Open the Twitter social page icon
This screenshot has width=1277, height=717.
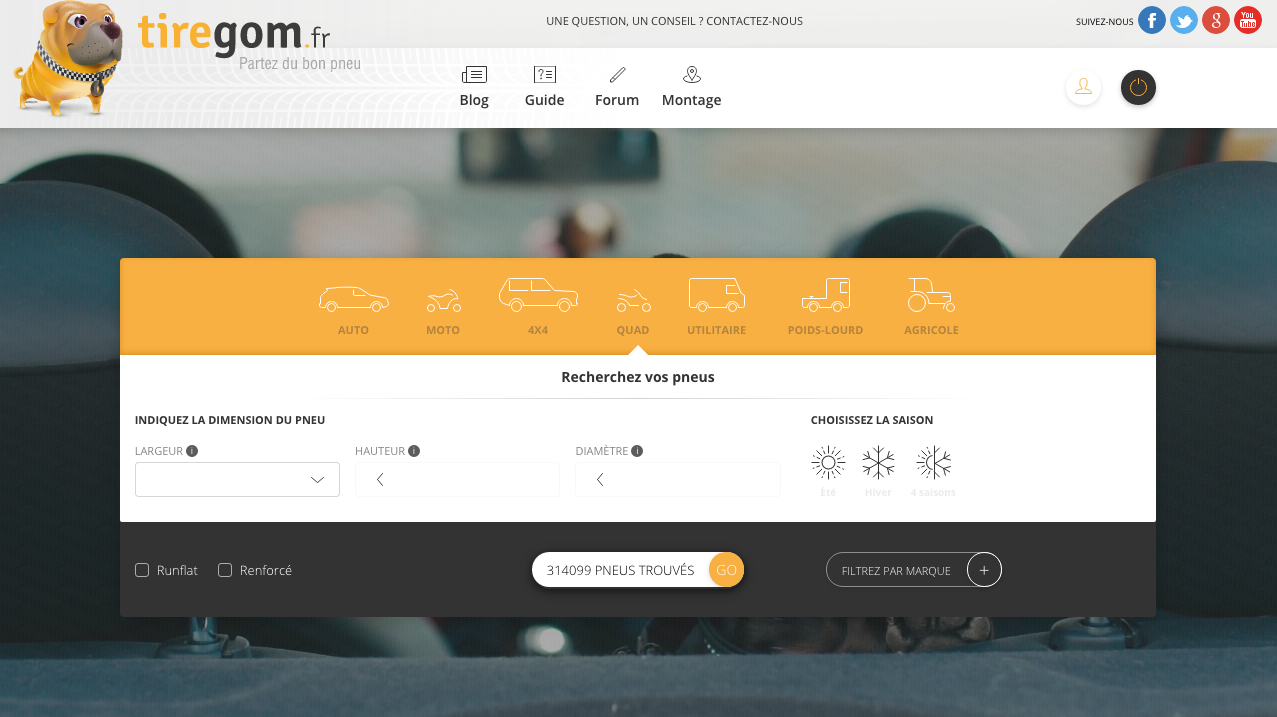pos(1184,20)
